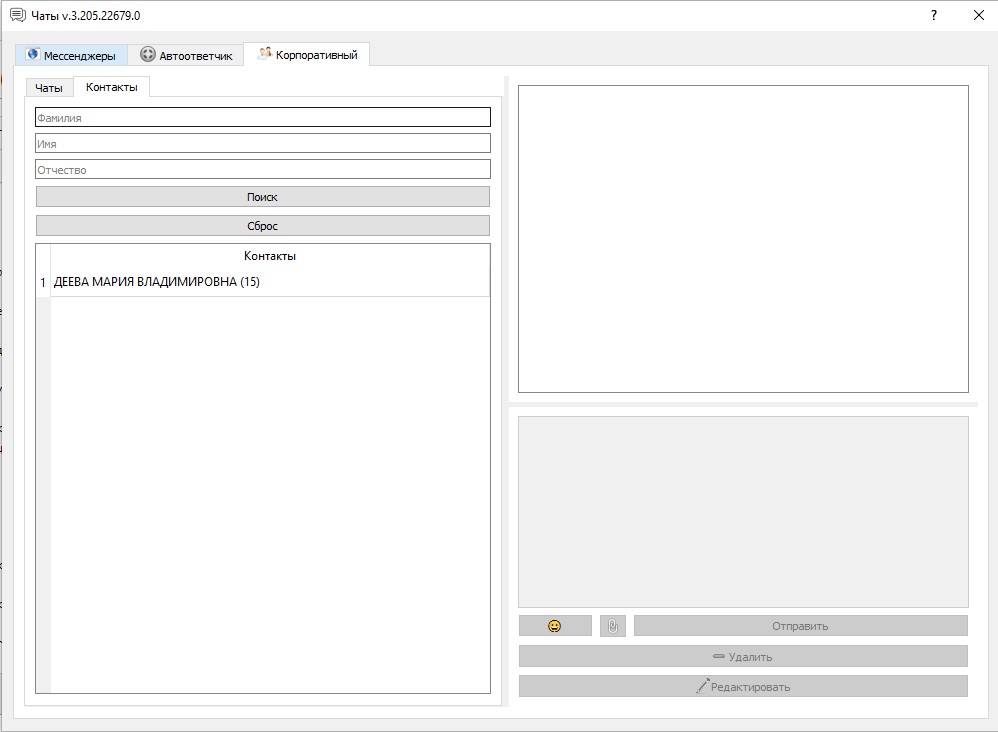Image resolution: width=998 pixels, height=732 pixels.
Task: Click the emoji smiley button
Action: (x=555, y=626)
